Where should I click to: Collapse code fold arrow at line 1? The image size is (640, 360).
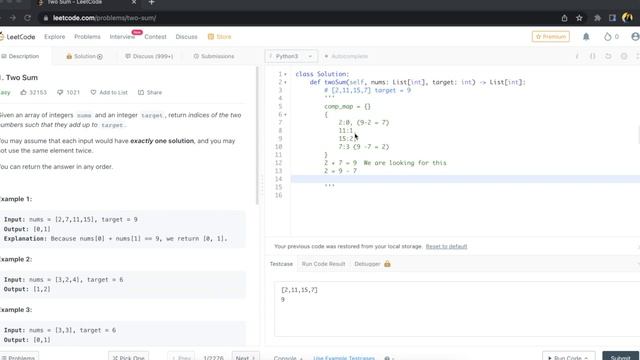point(285,74)
